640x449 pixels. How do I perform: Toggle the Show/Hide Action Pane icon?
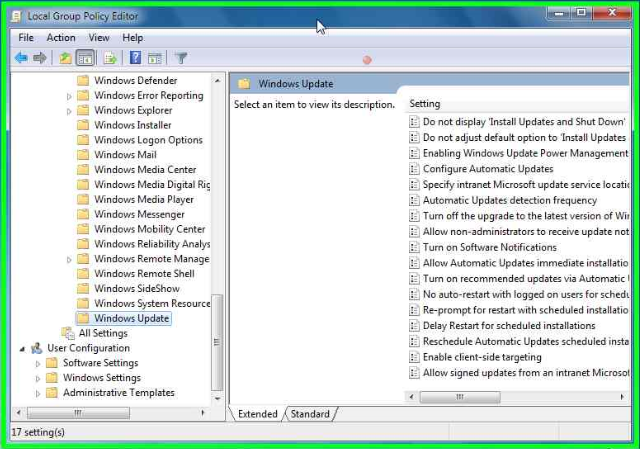pyautogui.click(x=155, y=58)
